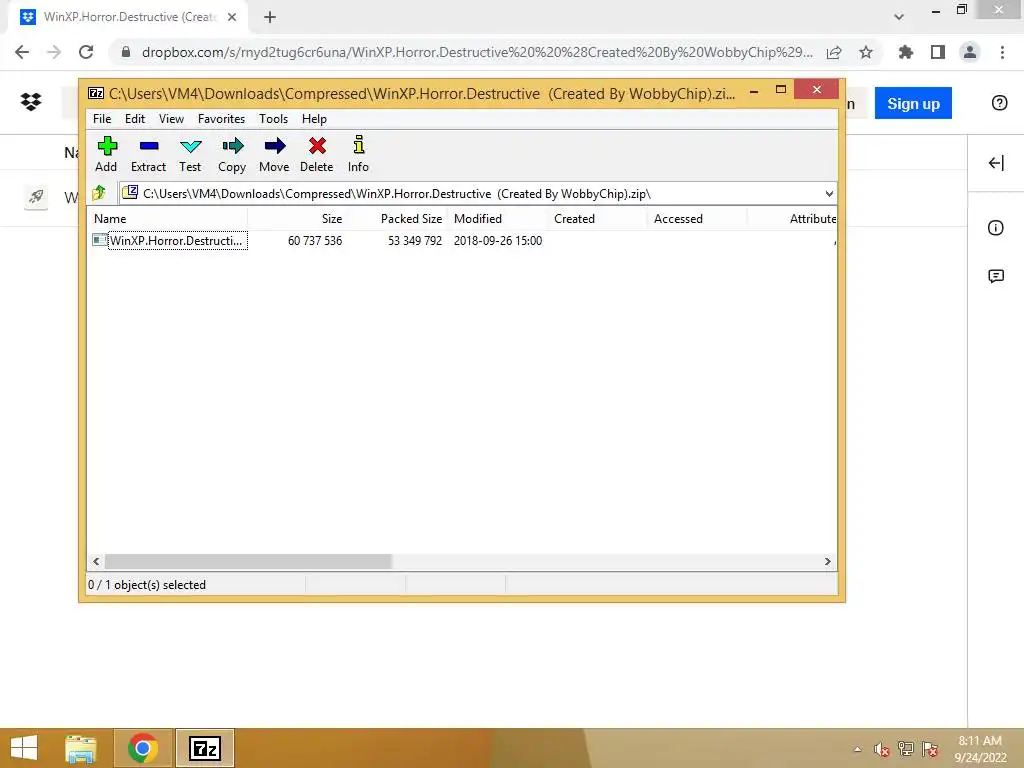Reload the Dropbox page
The height and width of the screenshot is (768, 1024).
coord(86,52)
